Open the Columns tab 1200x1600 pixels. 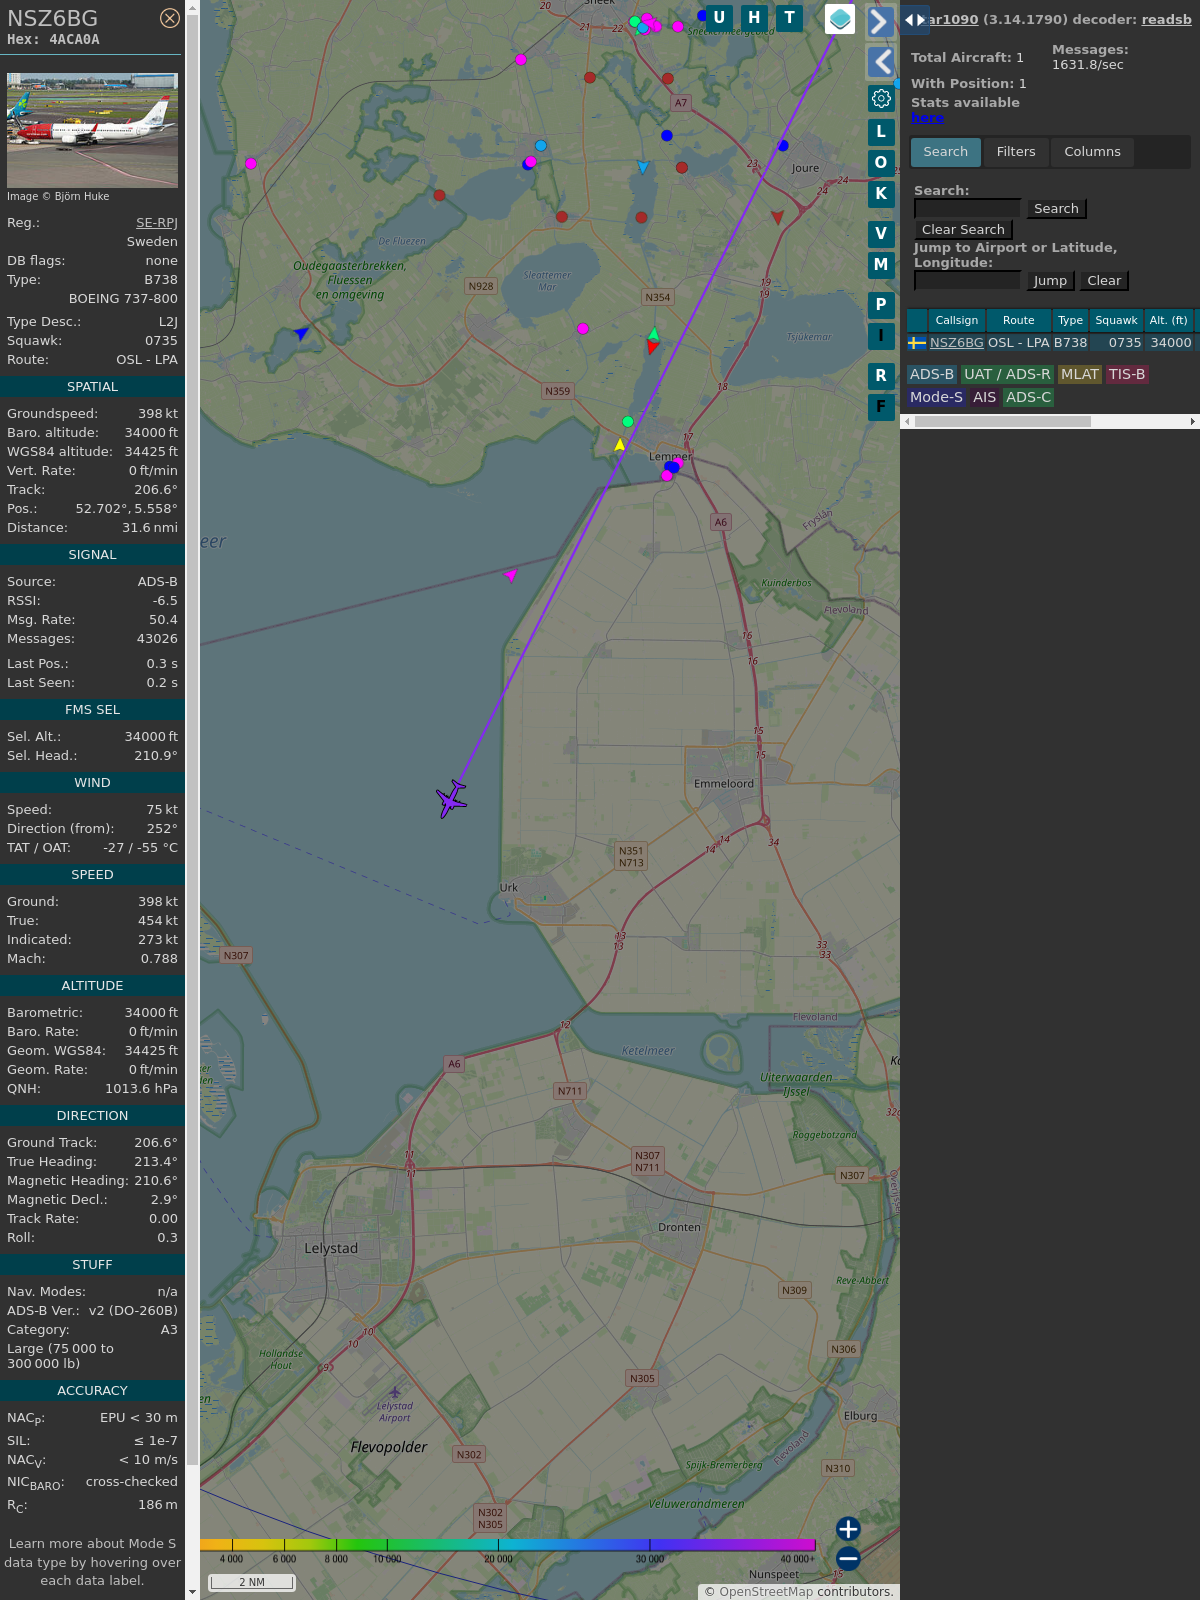point(1092,152)
